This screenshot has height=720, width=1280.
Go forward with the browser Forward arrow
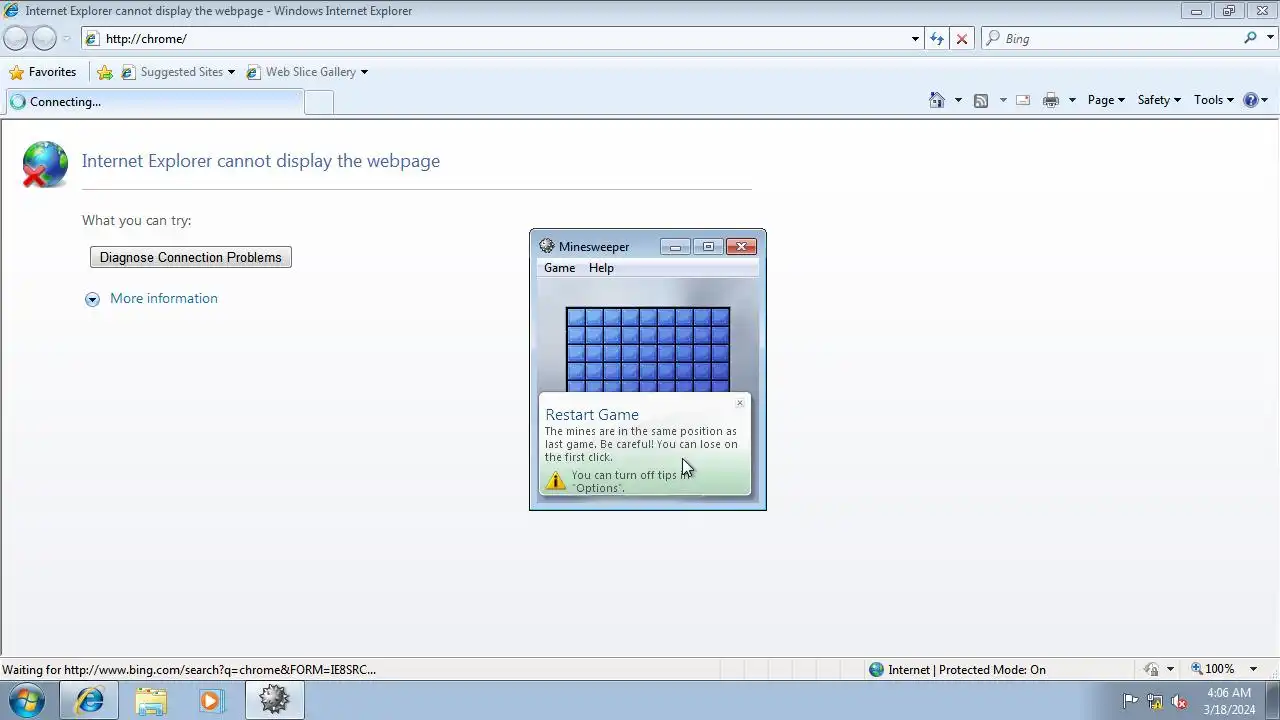pos(44,38)
